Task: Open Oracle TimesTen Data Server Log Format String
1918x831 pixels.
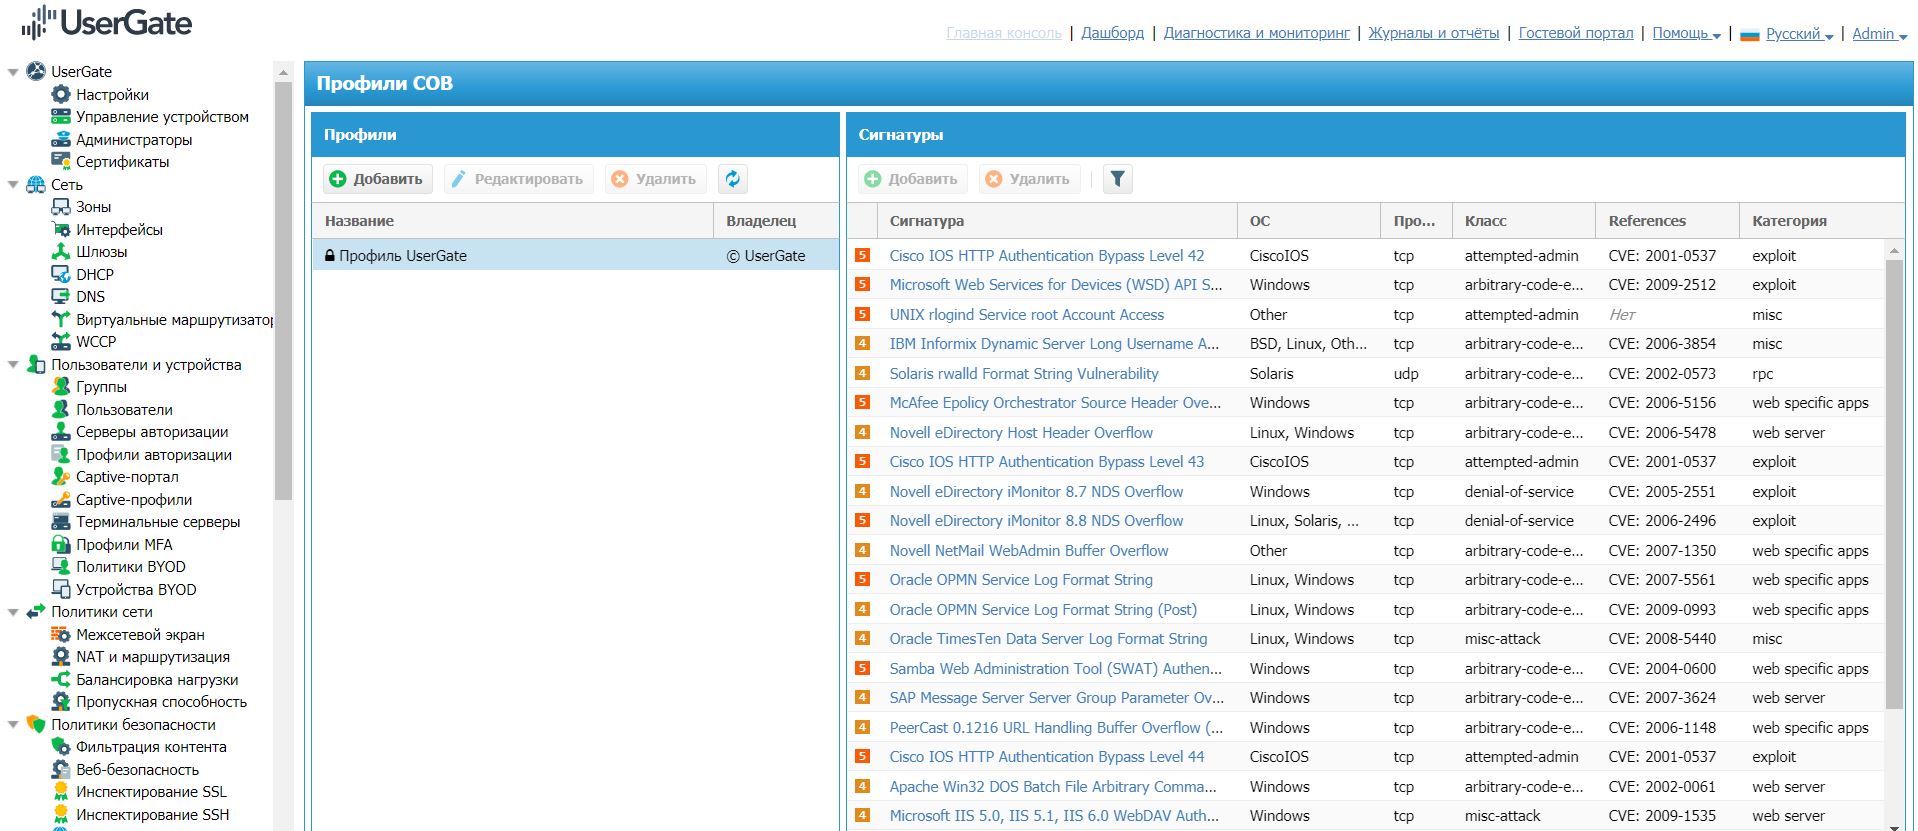Action: (x=1048, y=639)
